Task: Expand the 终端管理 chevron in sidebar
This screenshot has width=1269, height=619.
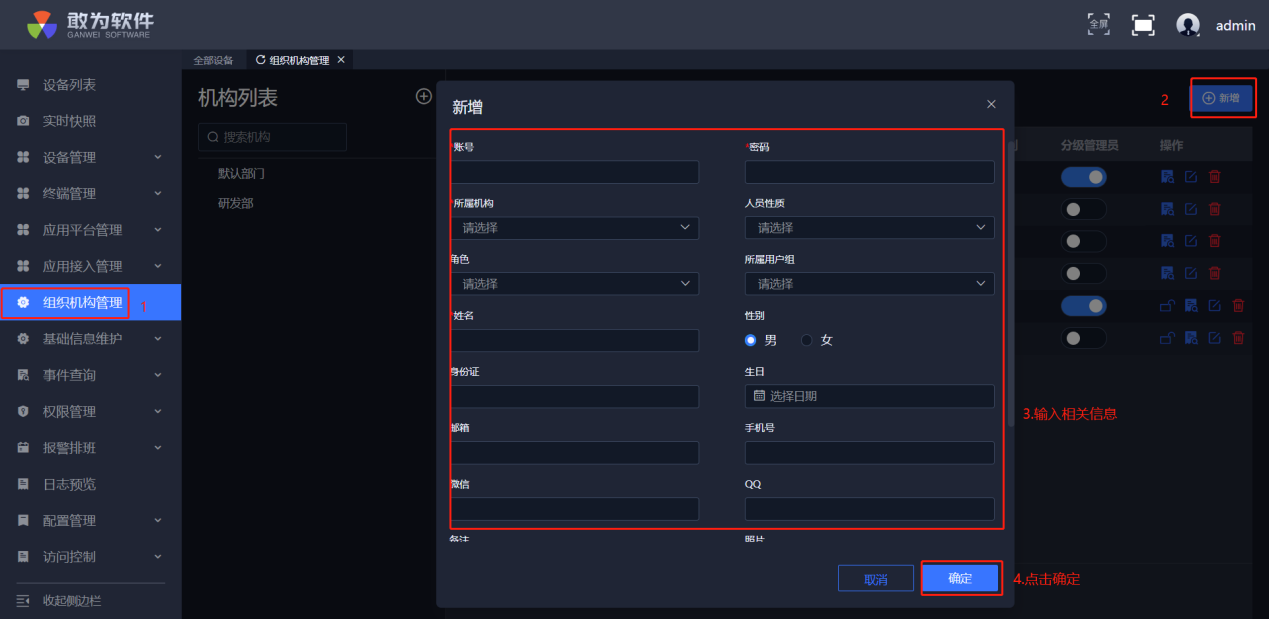Action: click(x=158, y=194)
